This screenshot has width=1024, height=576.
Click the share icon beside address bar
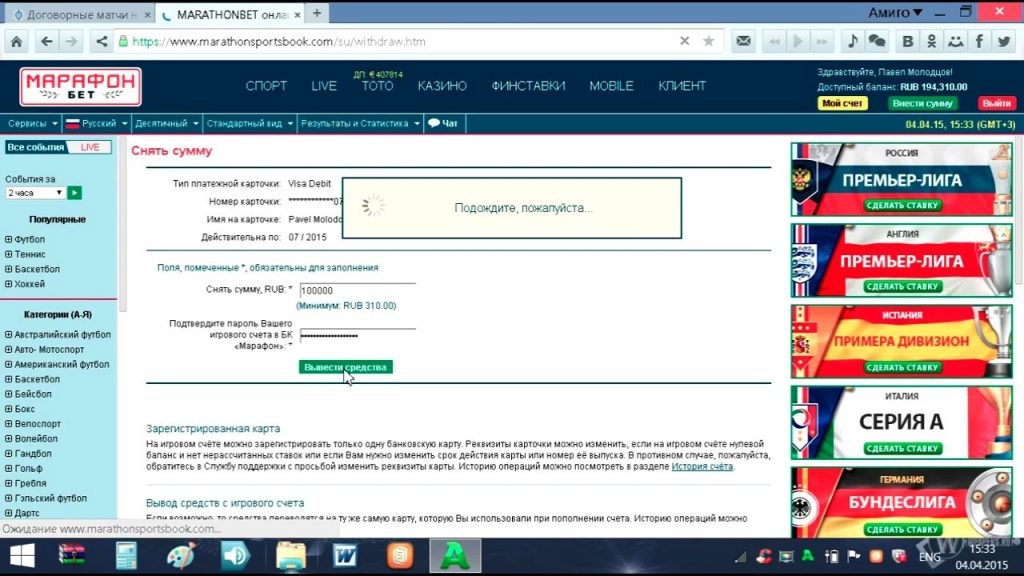click(101, 42)
